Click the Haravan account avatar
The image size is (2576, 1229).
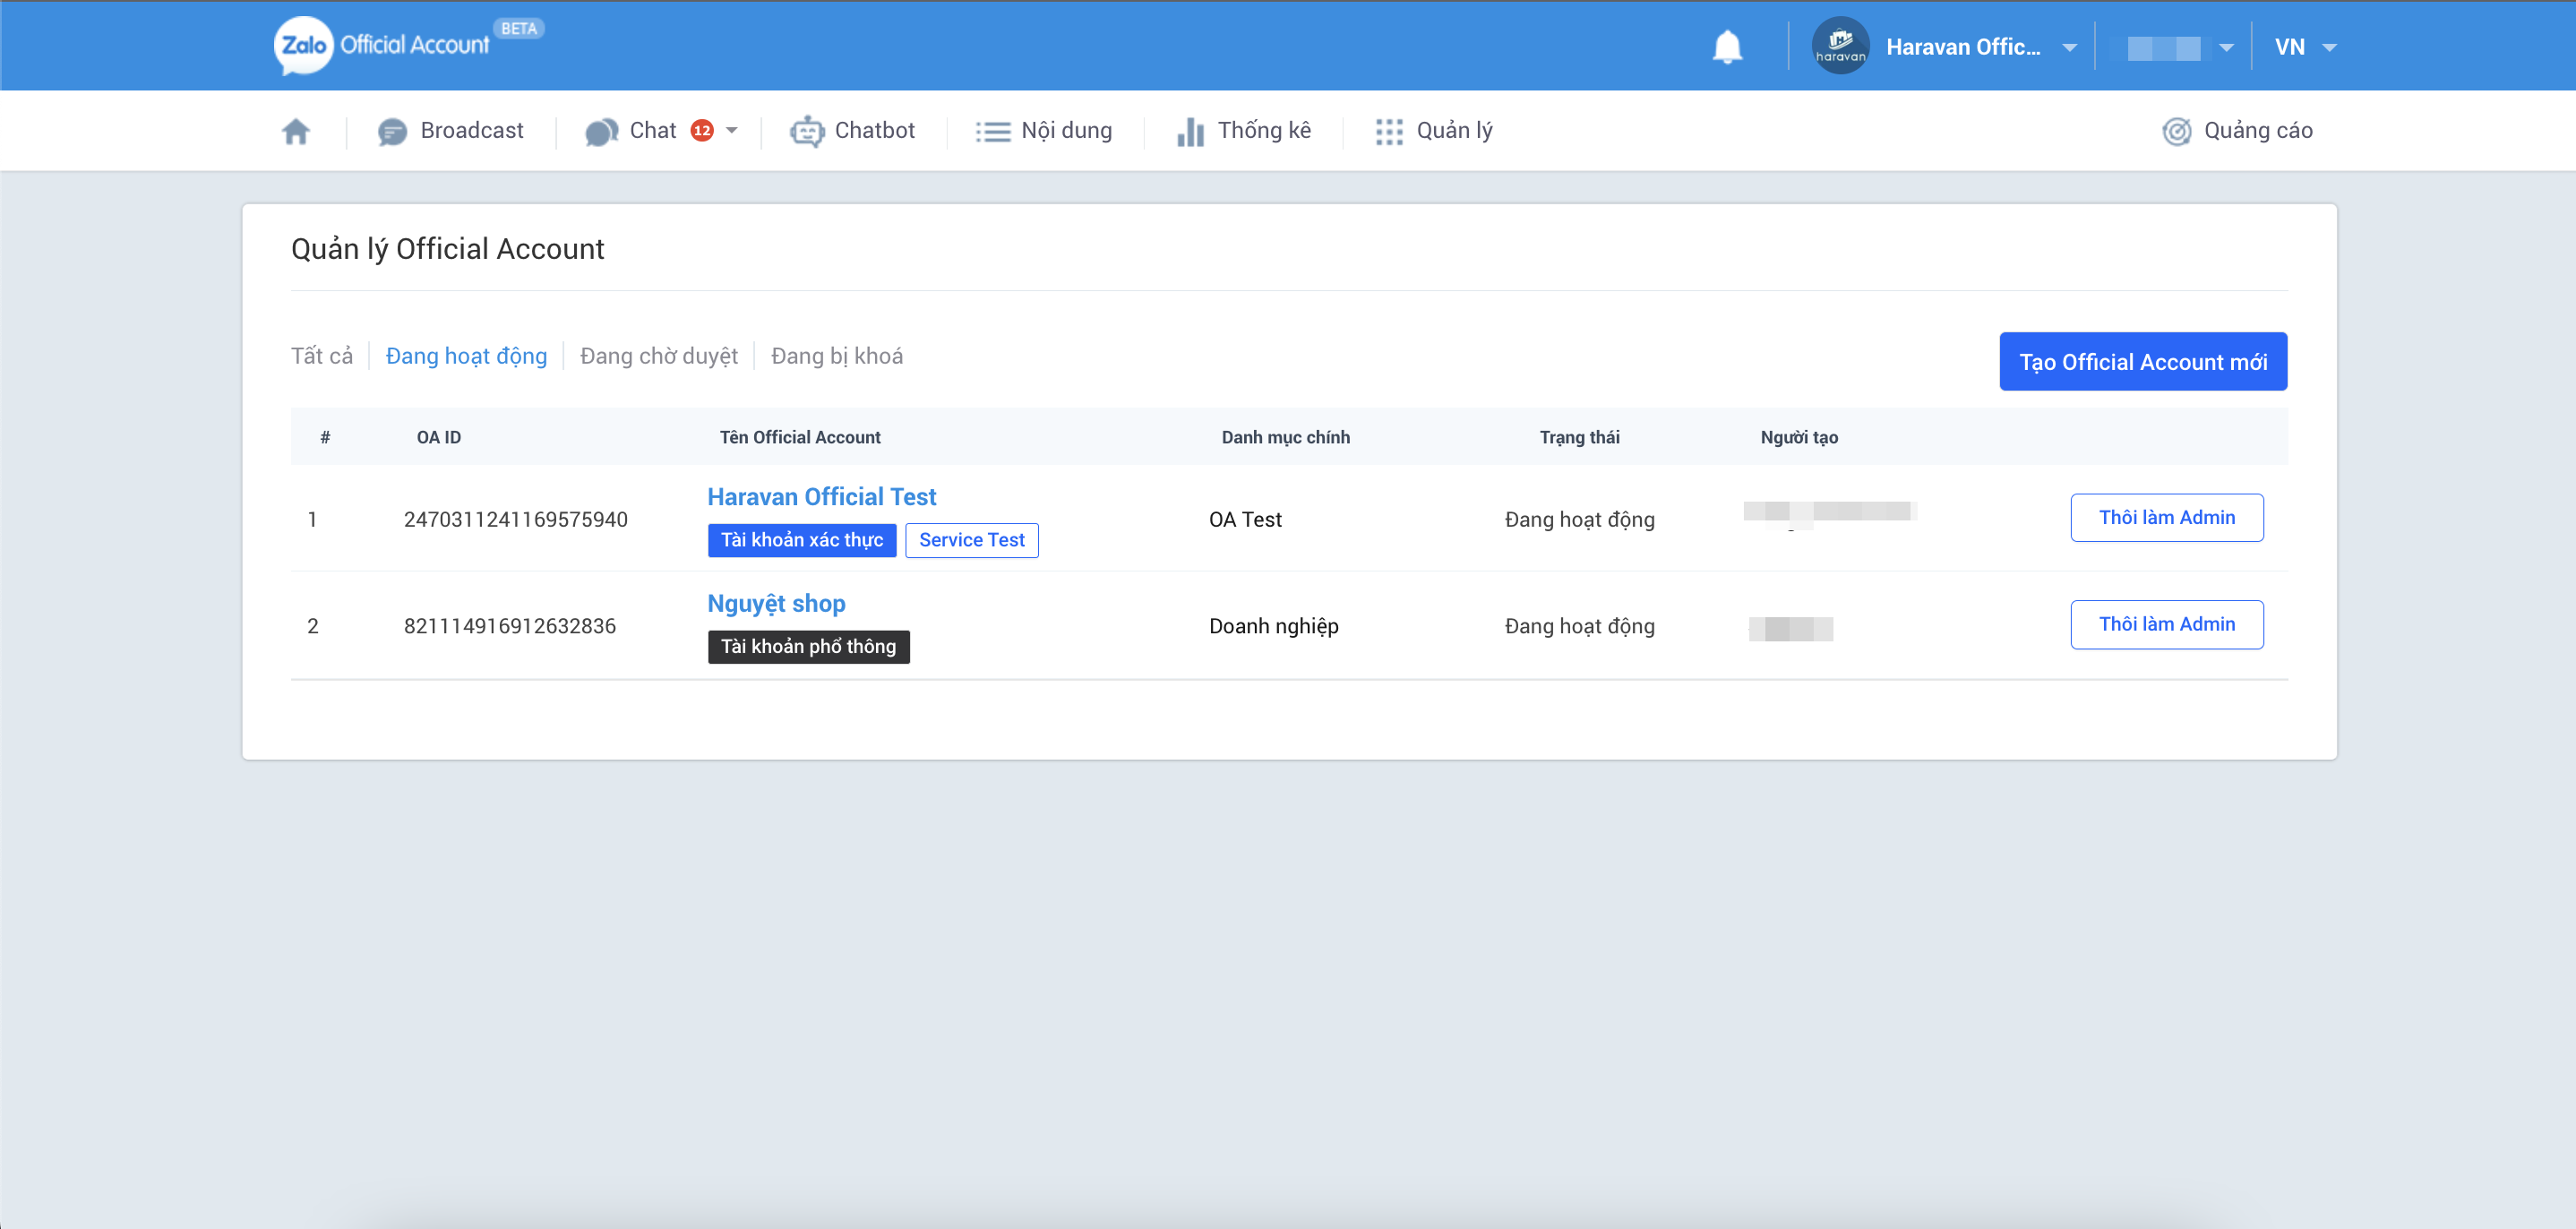point(1840,46)
